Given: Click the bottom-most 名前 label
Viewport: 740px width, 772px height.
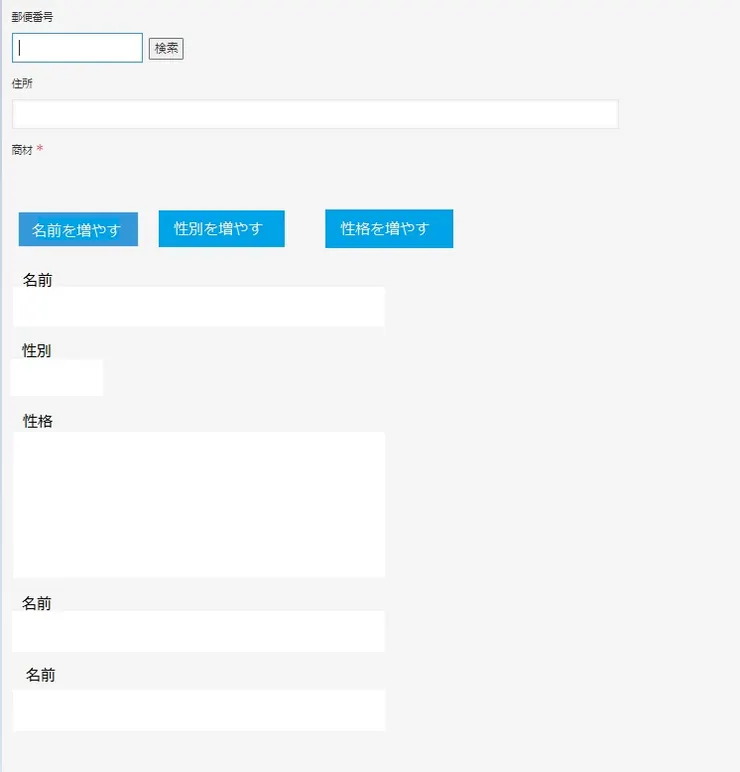Looking at the screenshot, I should (41, 675).
